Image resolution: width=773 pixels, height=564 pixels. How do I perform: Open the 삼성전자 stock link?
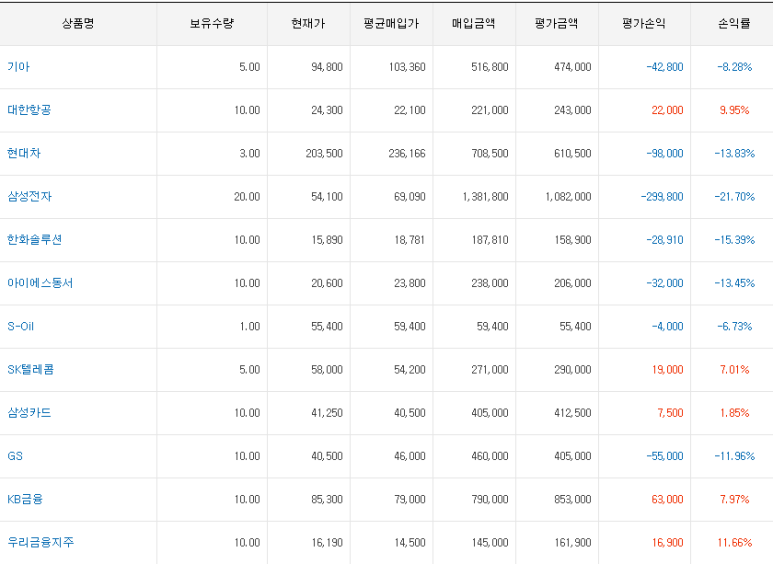tap(29, 196)
